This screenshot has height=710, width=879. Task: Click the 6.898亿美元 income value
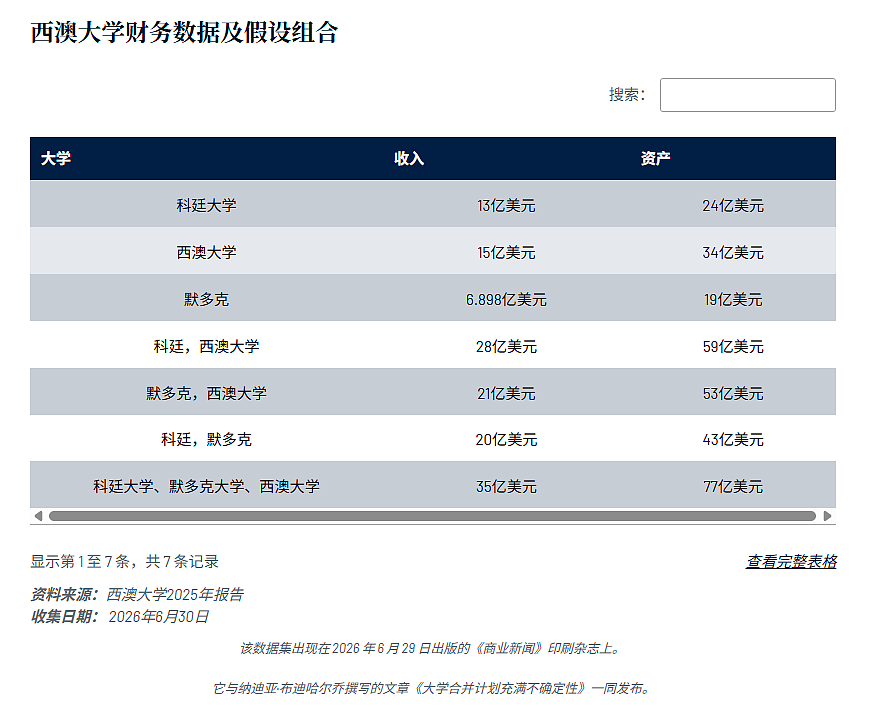pos(506,300)
